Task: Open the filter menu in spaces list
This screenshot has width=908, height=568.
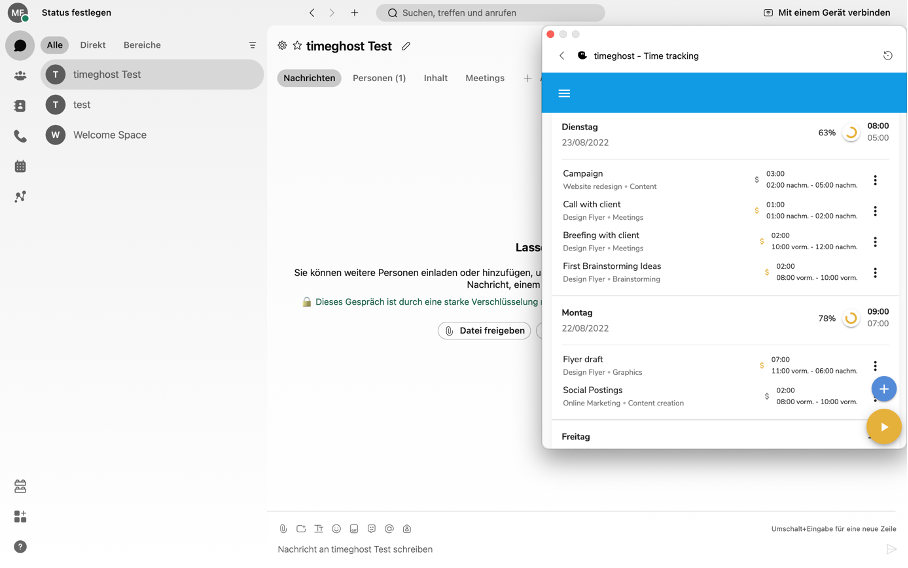Action: coord(252,45)
